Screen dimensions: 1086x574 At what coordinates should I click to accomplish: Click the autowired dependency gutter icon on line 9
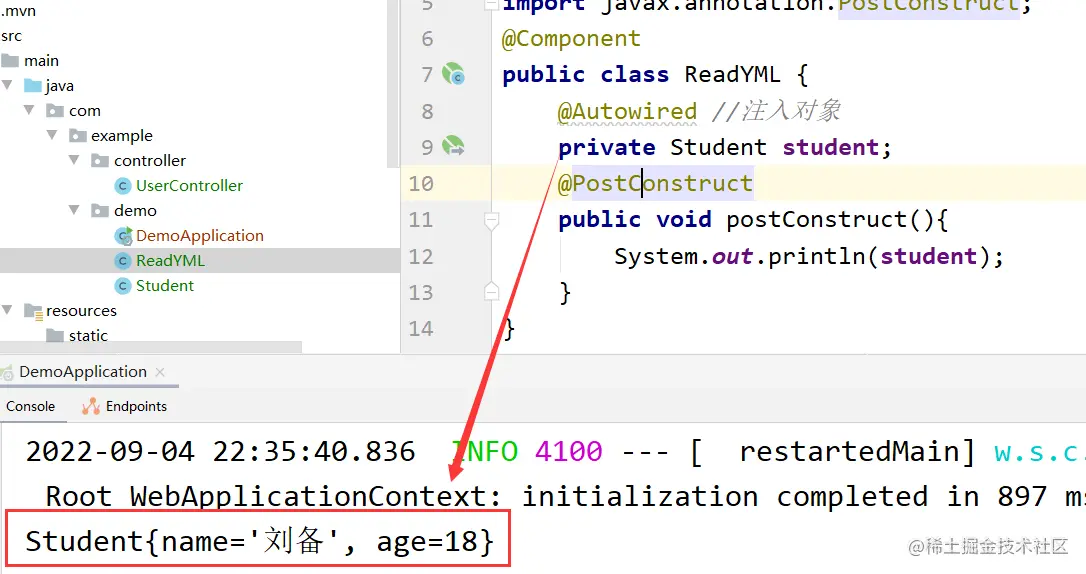(454, 146)
